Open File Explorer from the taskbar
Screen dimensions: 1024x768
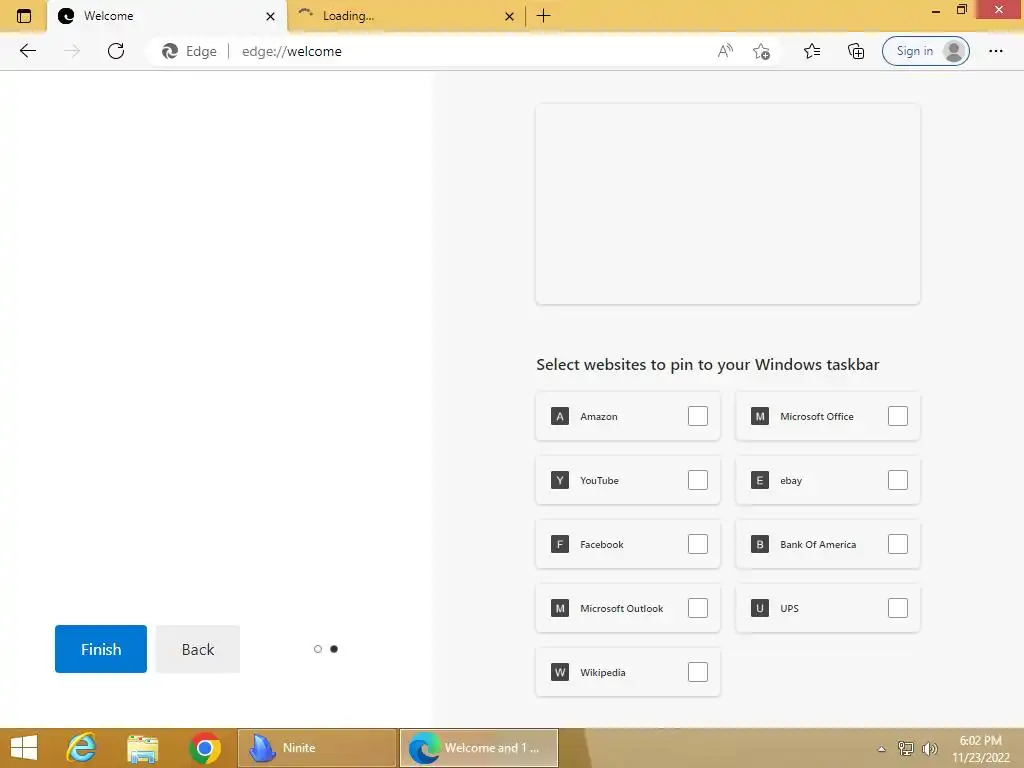point(142,748)
